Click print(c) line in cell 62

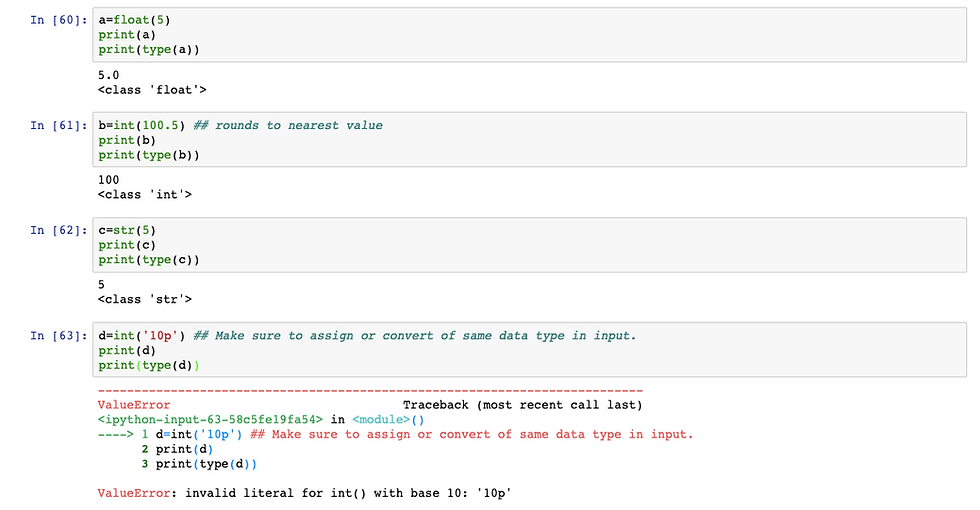(x=127, y=246)
